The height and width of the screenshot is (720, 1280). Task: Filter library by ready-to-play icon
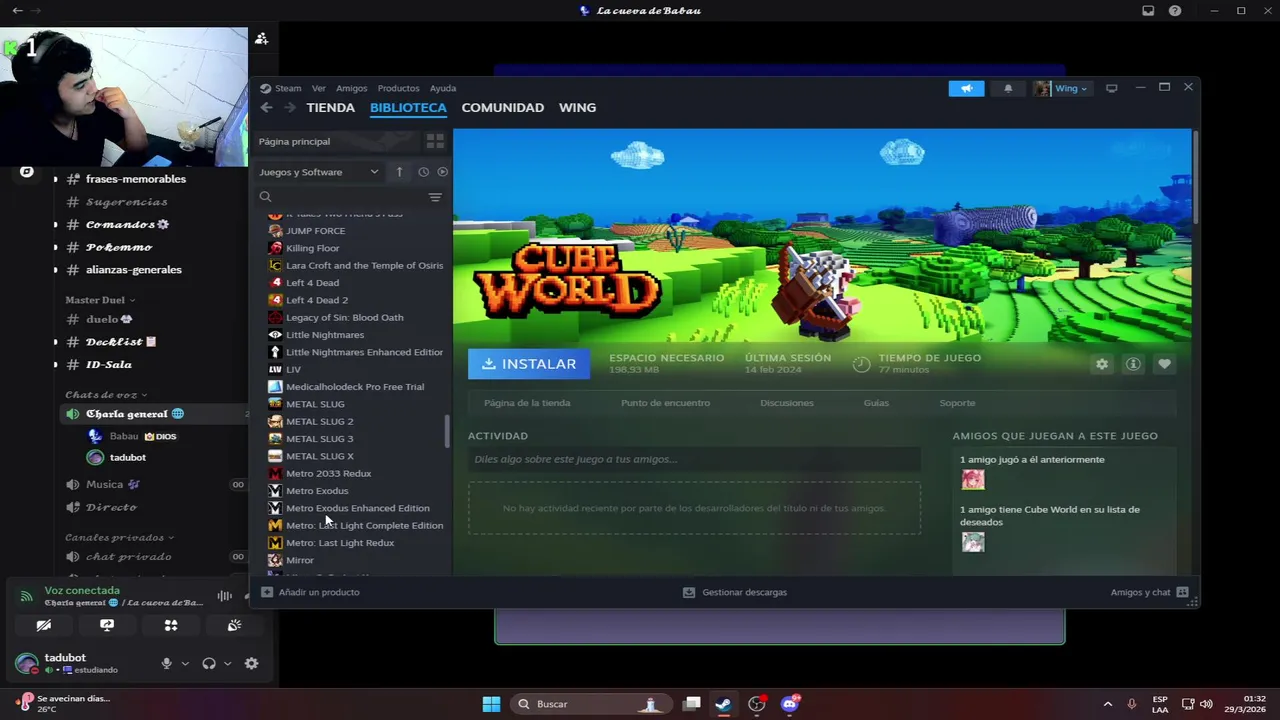point(442,172)
